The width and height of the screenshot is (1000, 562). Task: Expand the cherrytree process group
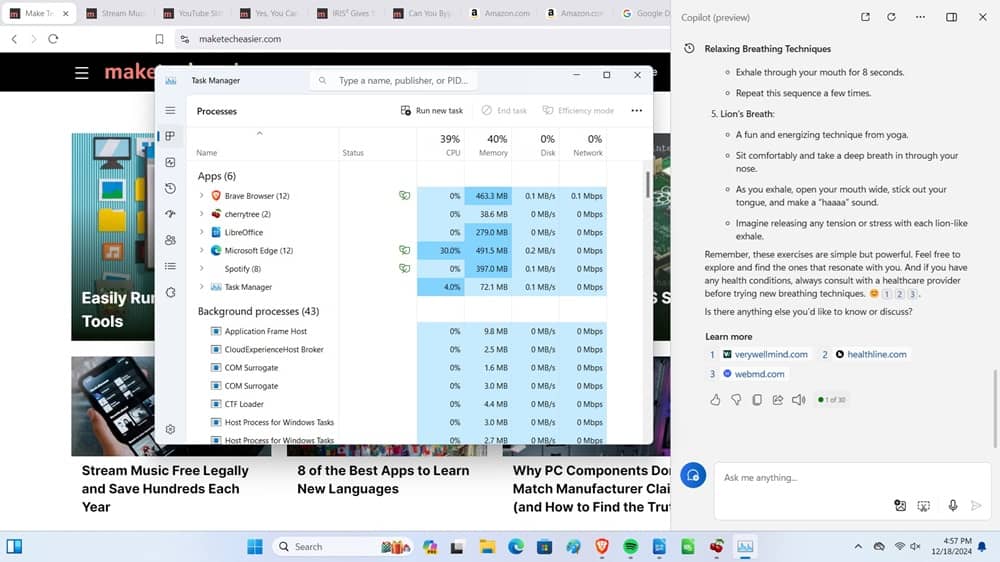[201, 214]
